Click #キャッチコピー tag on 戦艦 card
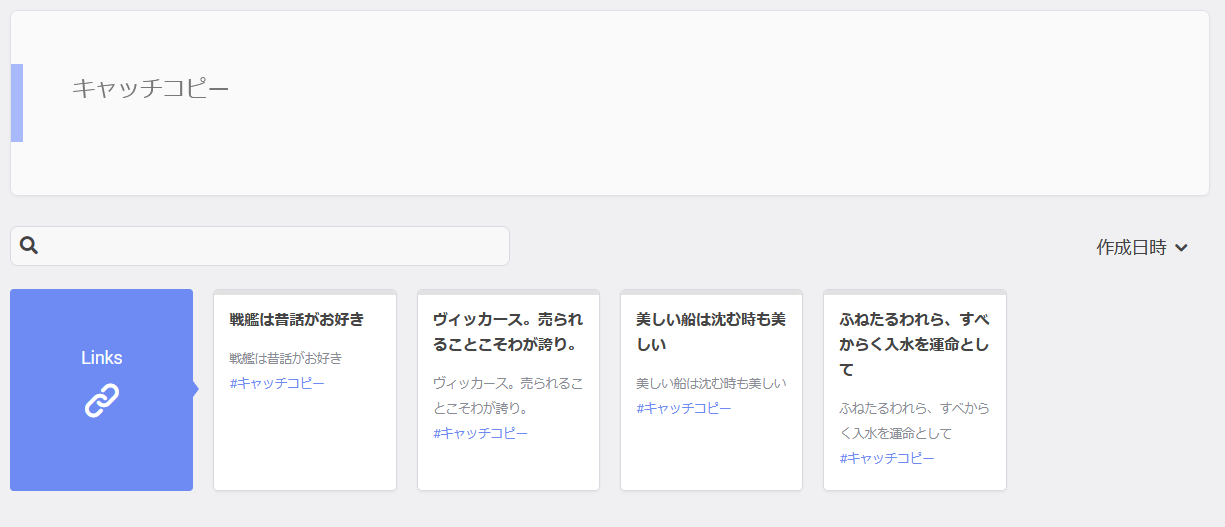The height and width of the screenshot is (527, 1225). pyautogui.click(x=277, y=383)
